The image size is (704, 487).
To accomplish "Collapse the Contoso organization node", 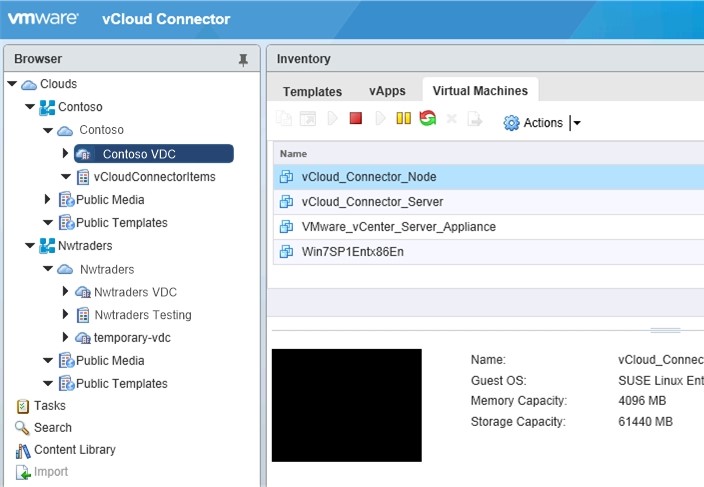I will (30, 107).
